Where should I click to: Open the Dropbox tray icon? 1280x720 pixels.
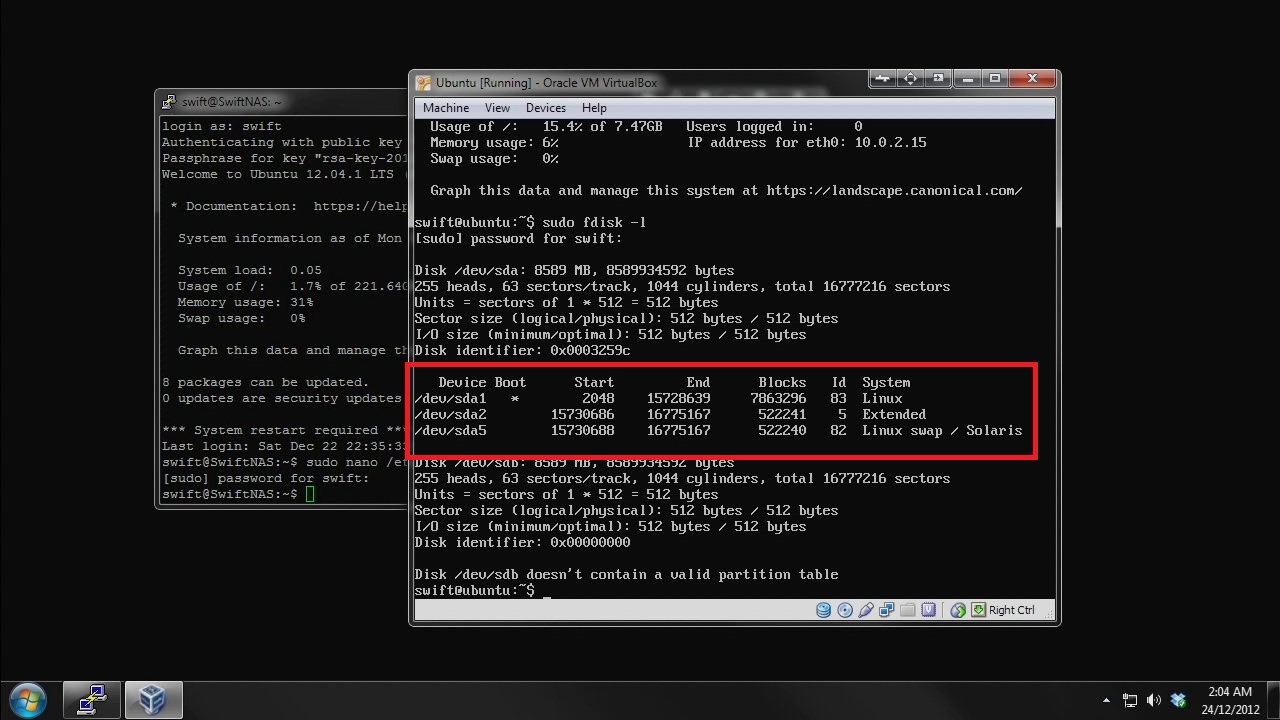click(x=1178, y=700)
